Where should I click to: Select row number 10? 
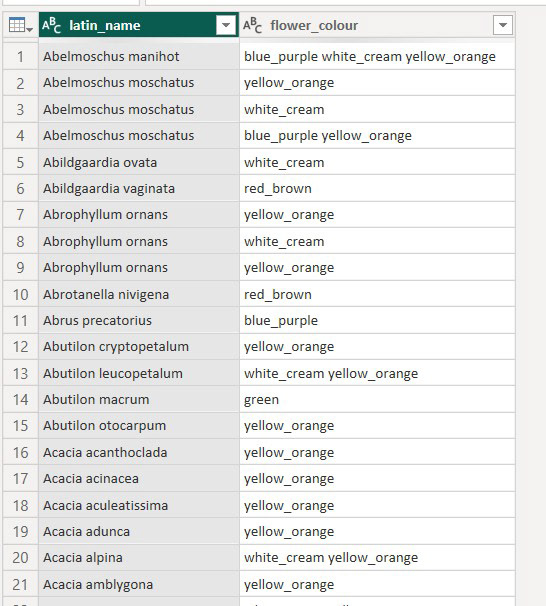coord(20,294)
